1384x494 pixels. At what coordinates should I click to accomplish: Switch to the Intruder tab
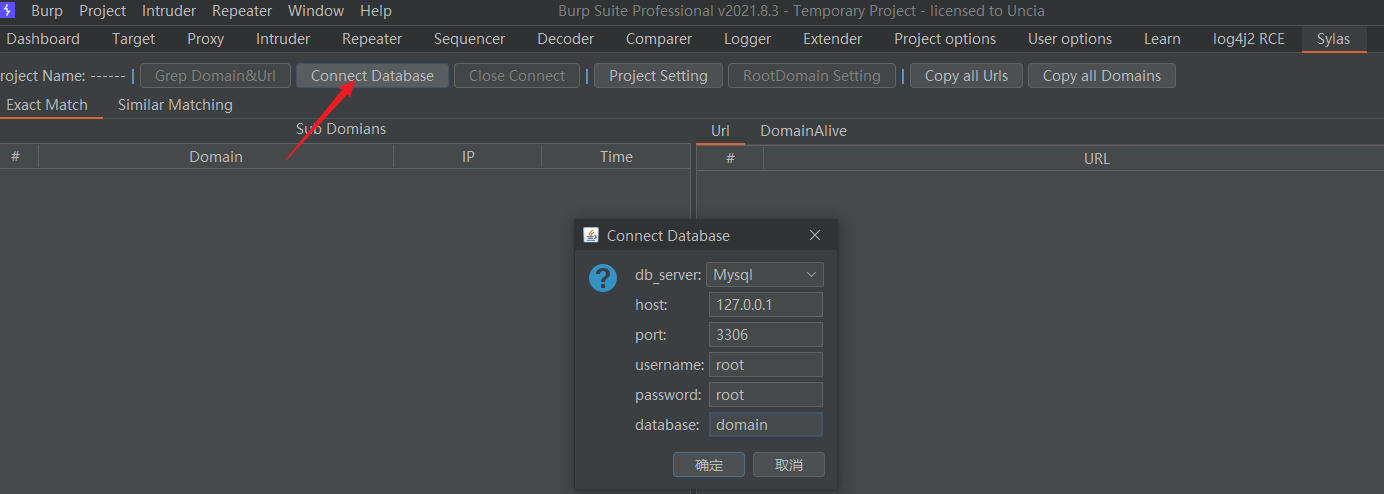pos(283,39)
